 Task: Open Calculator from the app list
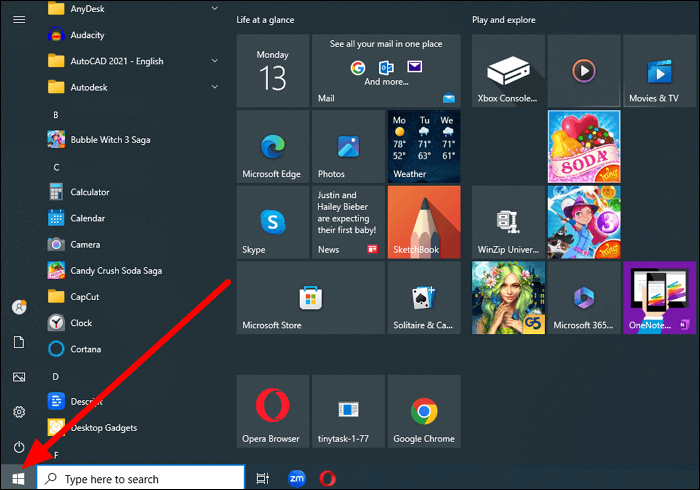pyautogui.click(x=90, y=192)
